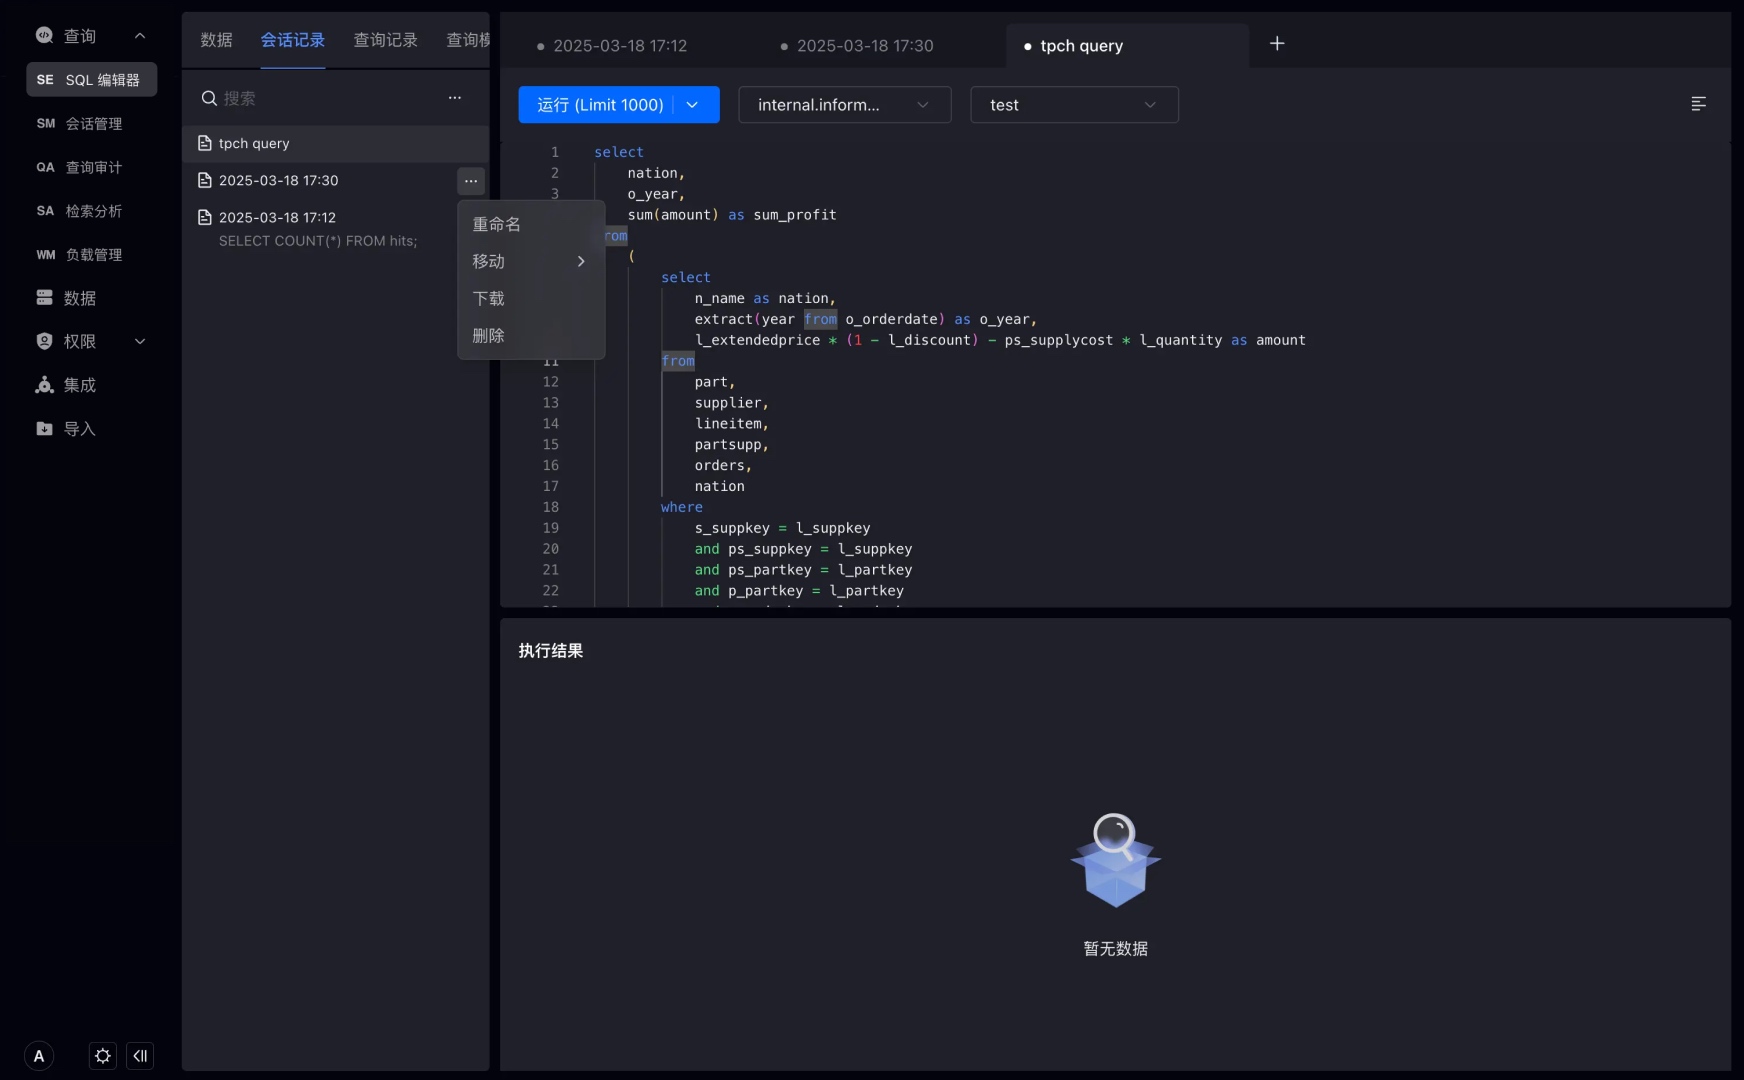Viewport: 1744px width, 1080px height.
Task: Open the 权限 shield icon
Action: pos(44,341)
